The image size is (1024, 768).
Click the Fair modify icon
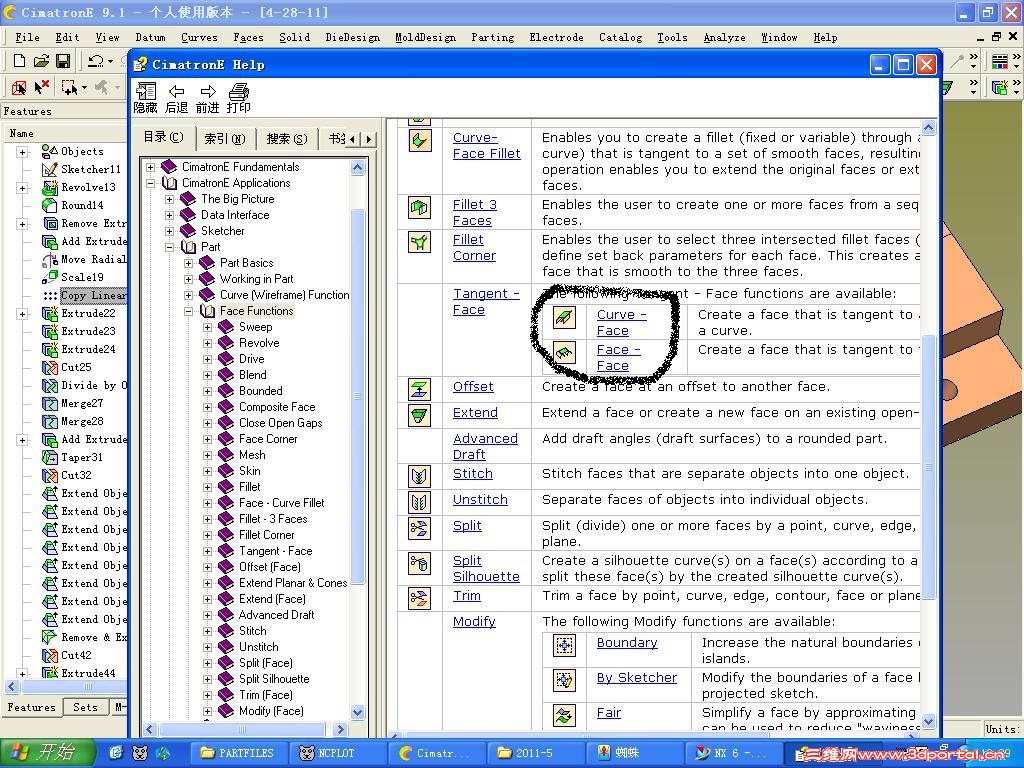[564, 715]
